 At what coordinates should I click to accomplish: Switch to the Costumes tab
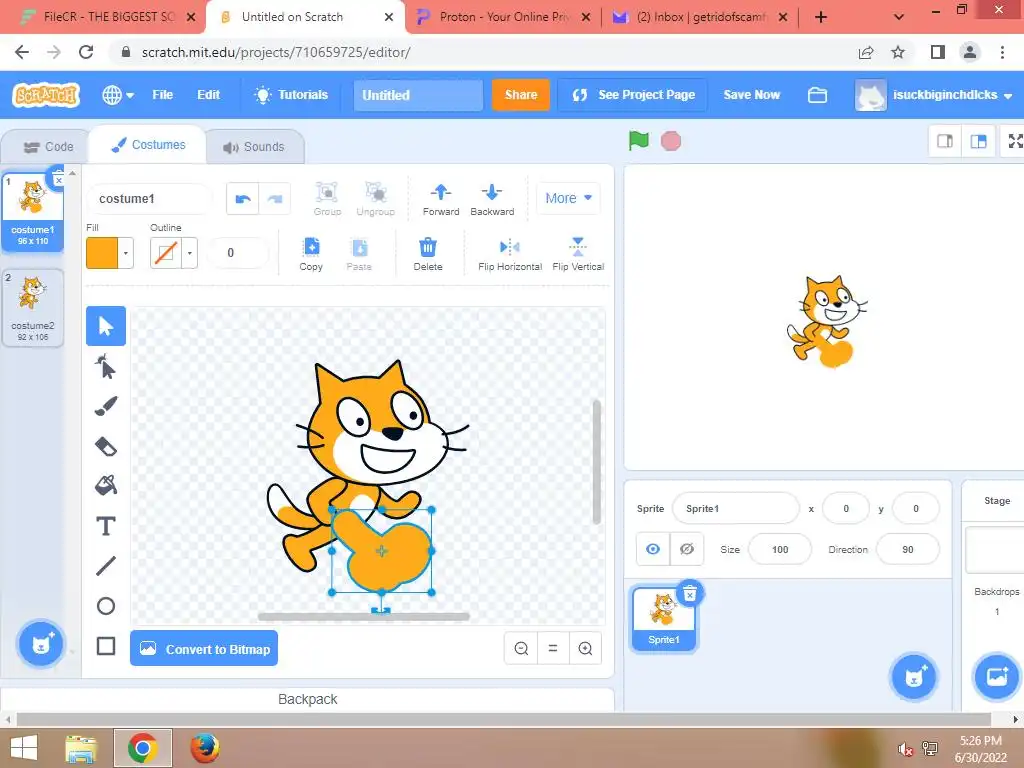[148, 145]
